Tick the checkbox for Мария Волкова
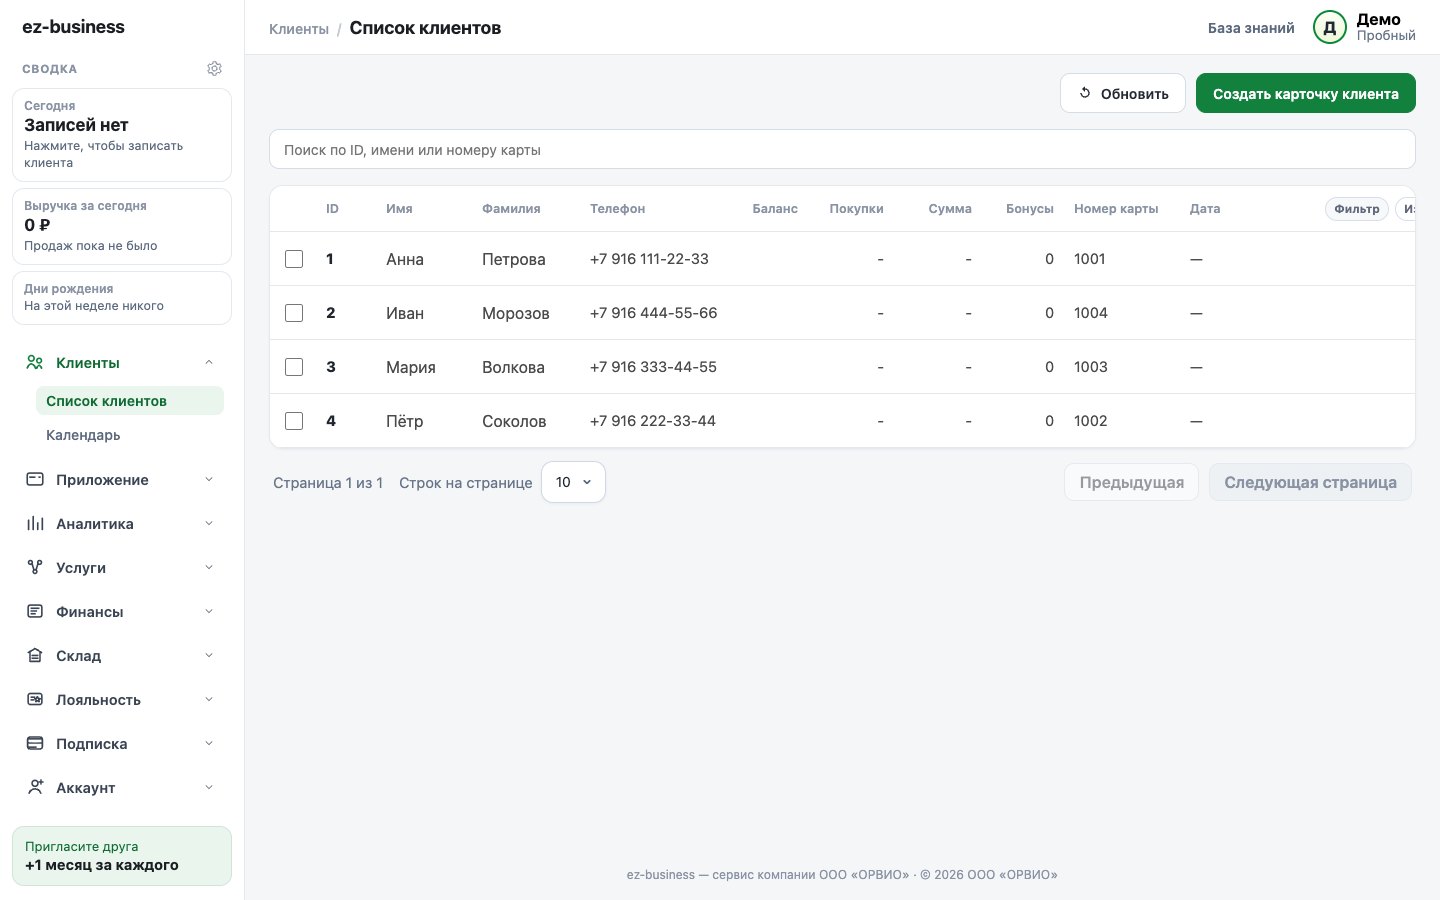 click(x=294, y=367)
